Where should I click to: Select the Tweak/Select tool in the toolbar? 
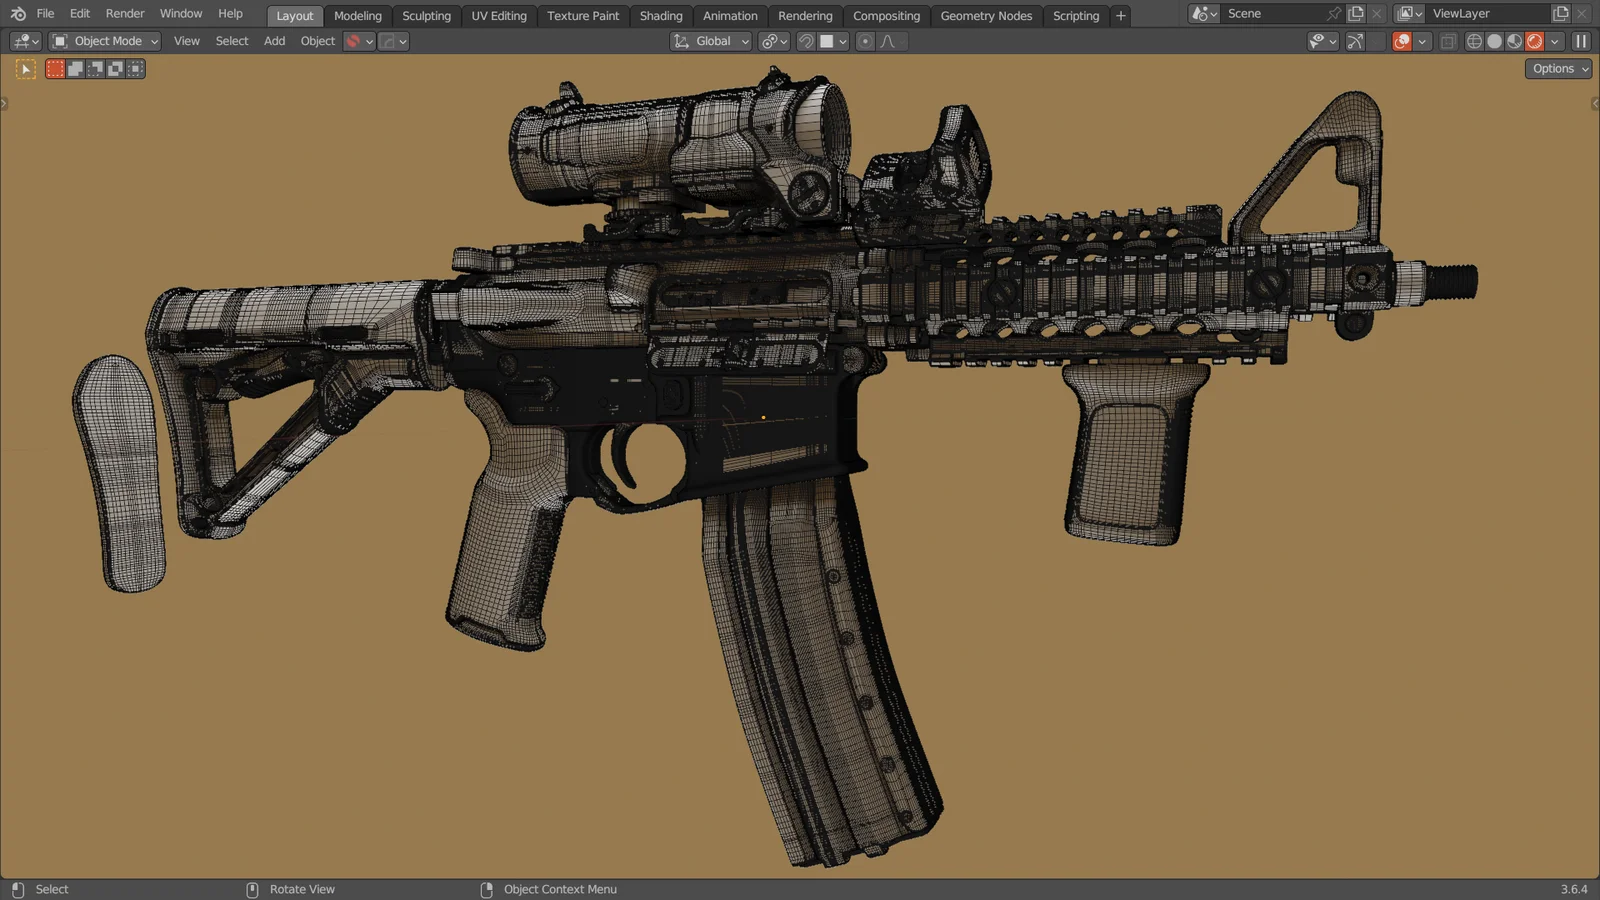[x=24, y=68]
